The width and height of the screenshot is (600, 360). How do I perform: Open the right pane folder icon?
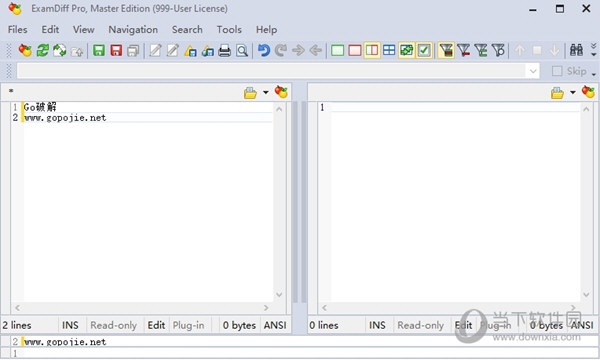[558, 93]
